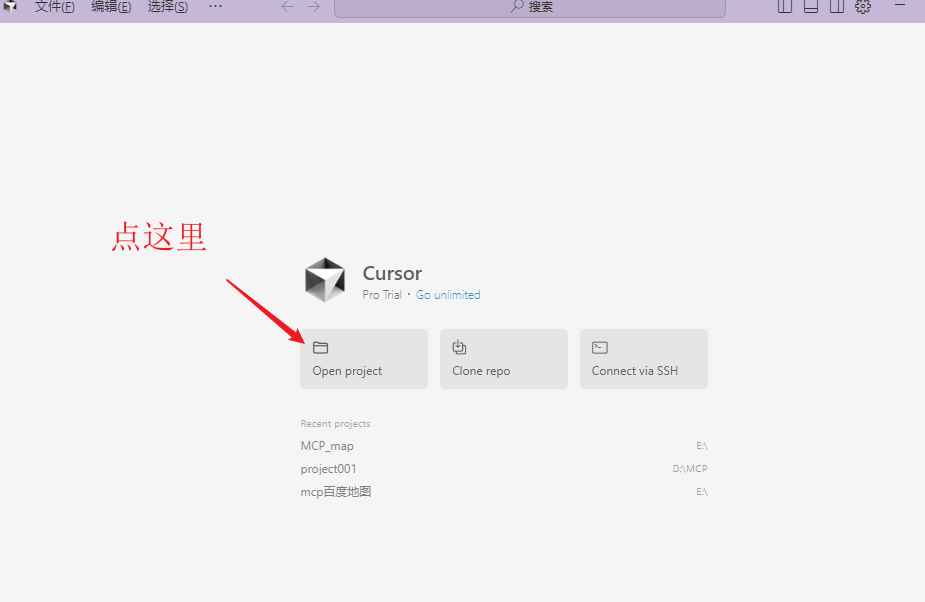Click the D:\MCP path label
Screen dimensions: 925x602
point(690,469)
